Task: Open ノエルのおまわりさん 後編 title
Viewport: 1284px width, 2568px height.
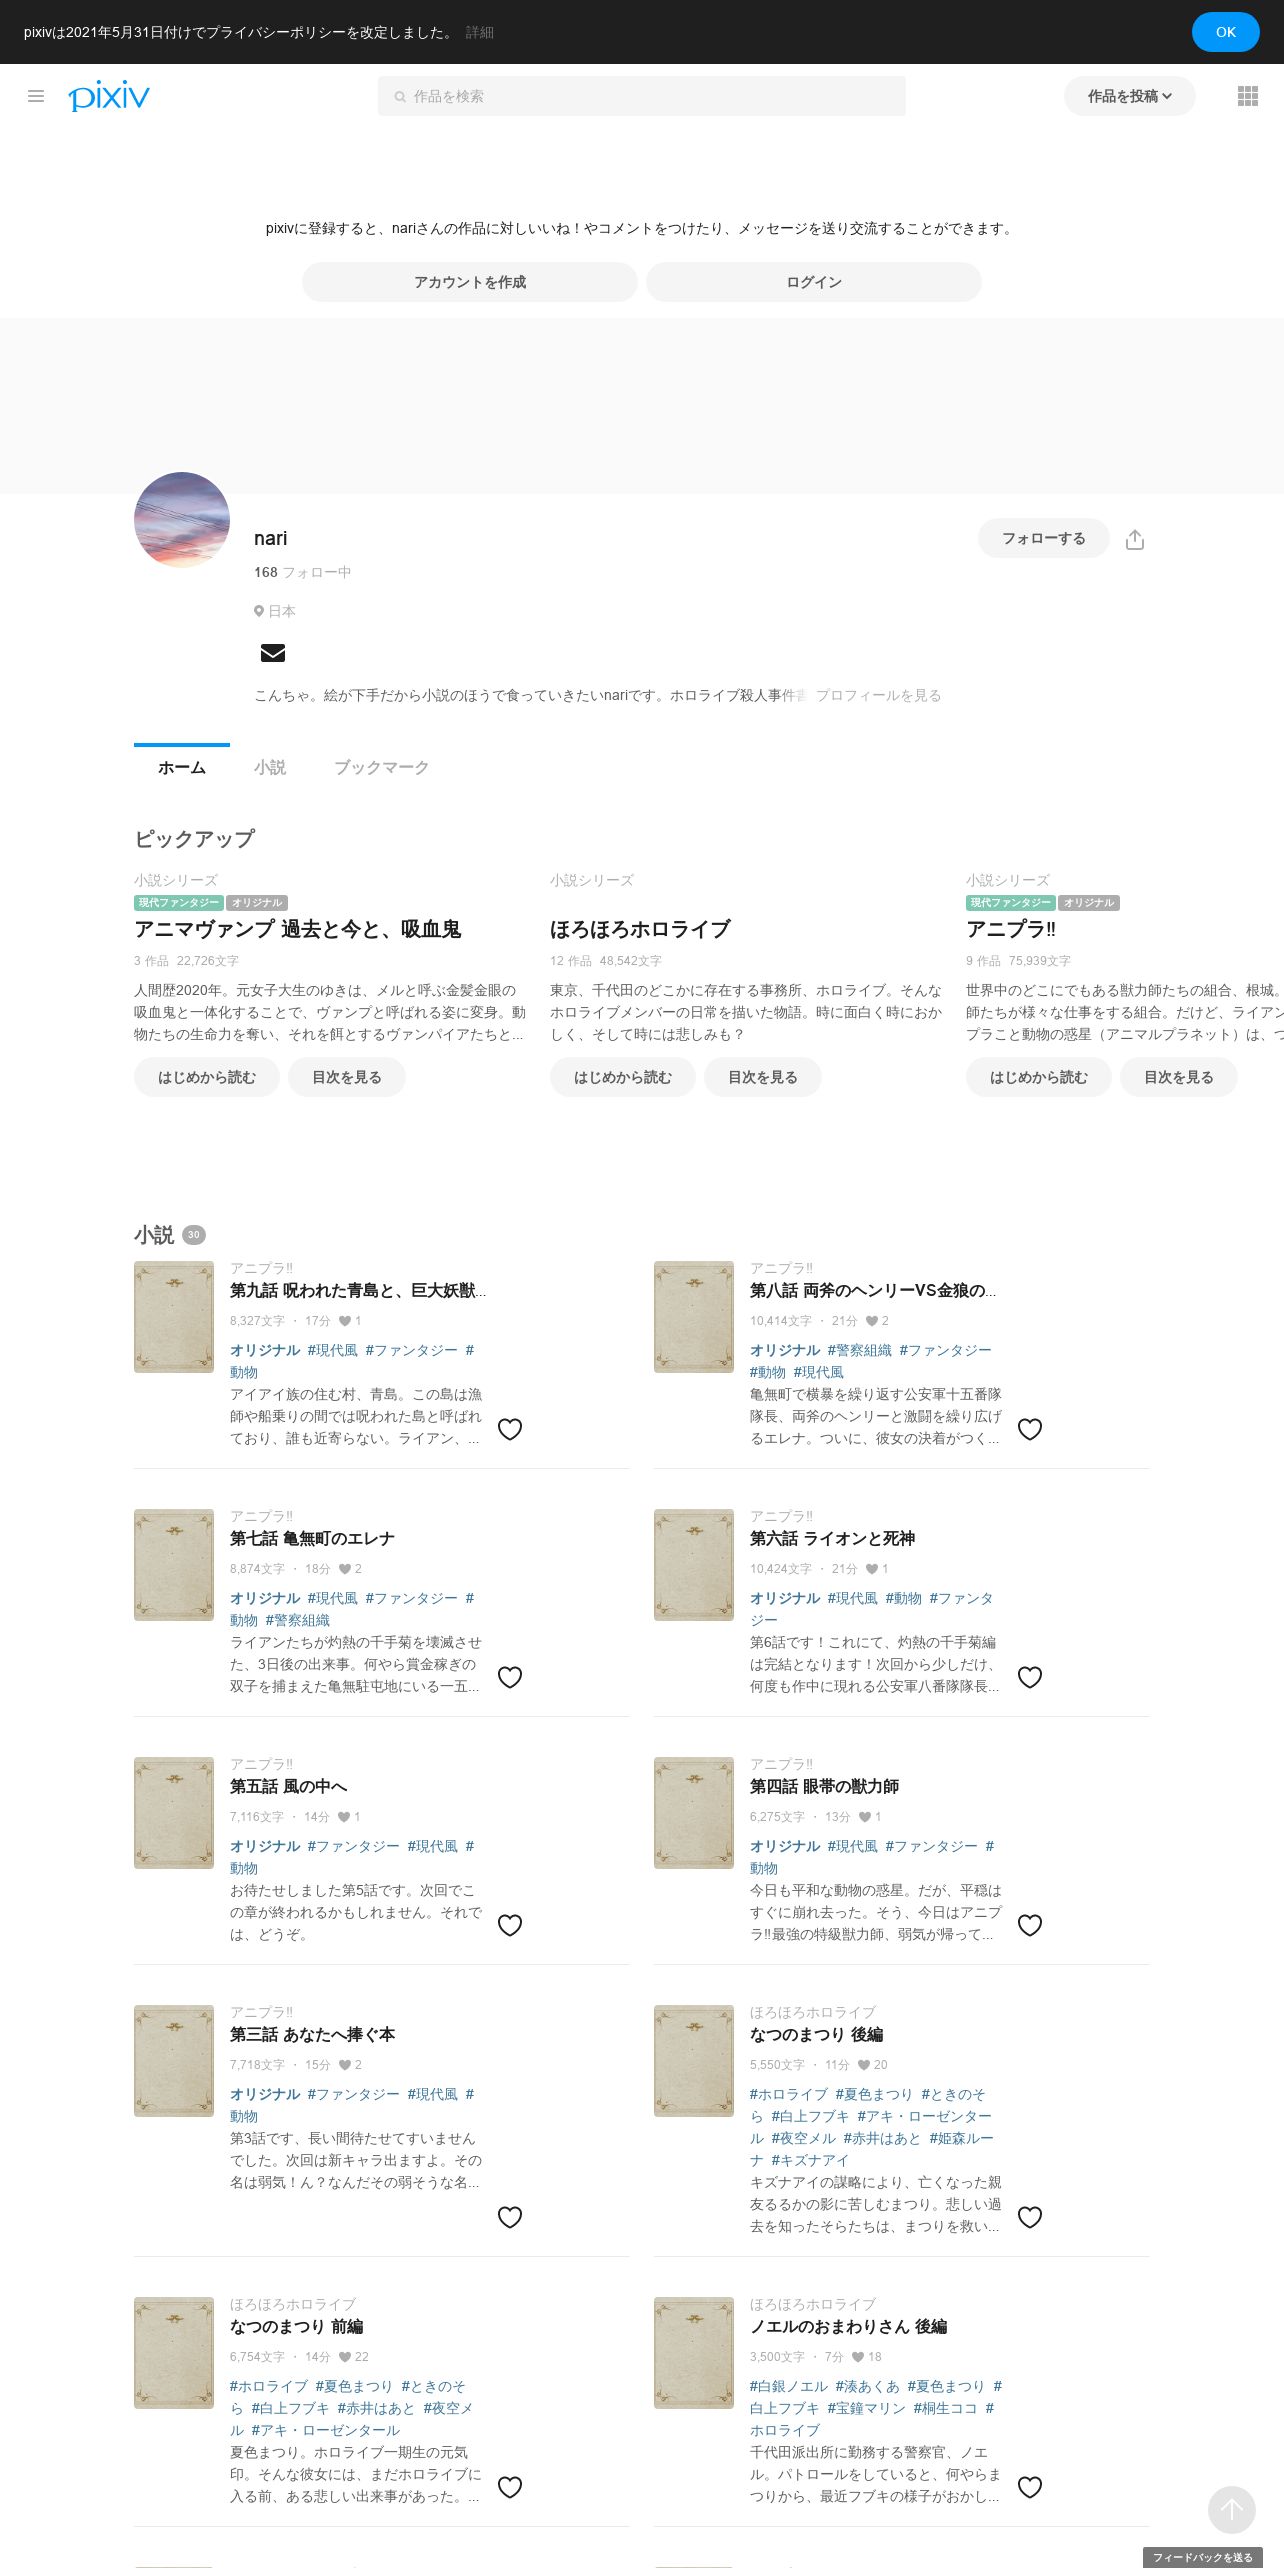Action: coord(849,2327)
